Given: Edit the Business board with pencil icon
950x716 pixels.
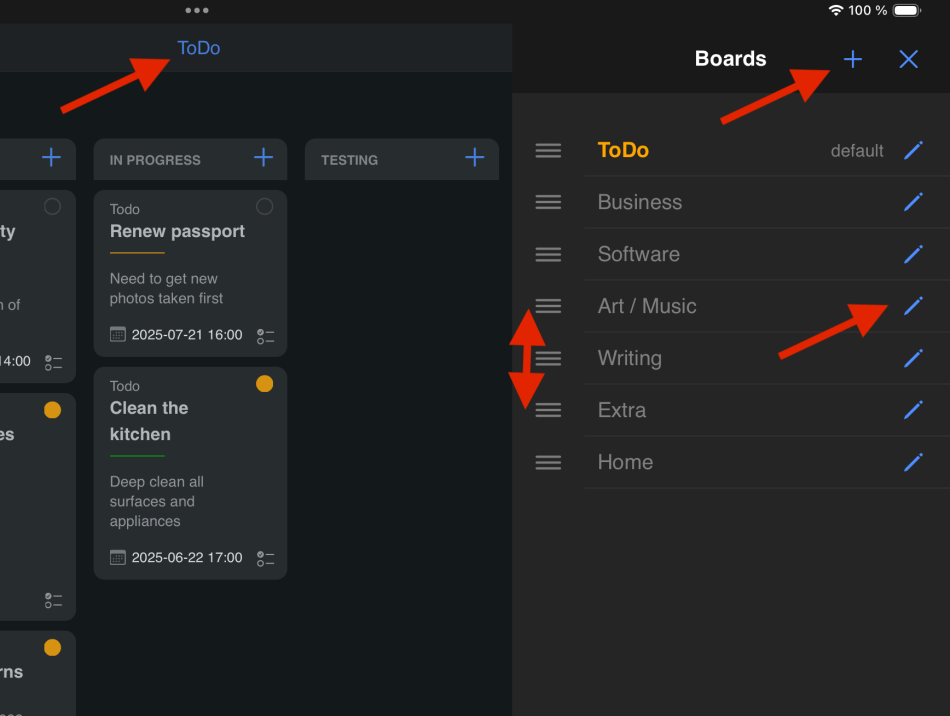Looking at the screenshot, I should pos(913,202).
